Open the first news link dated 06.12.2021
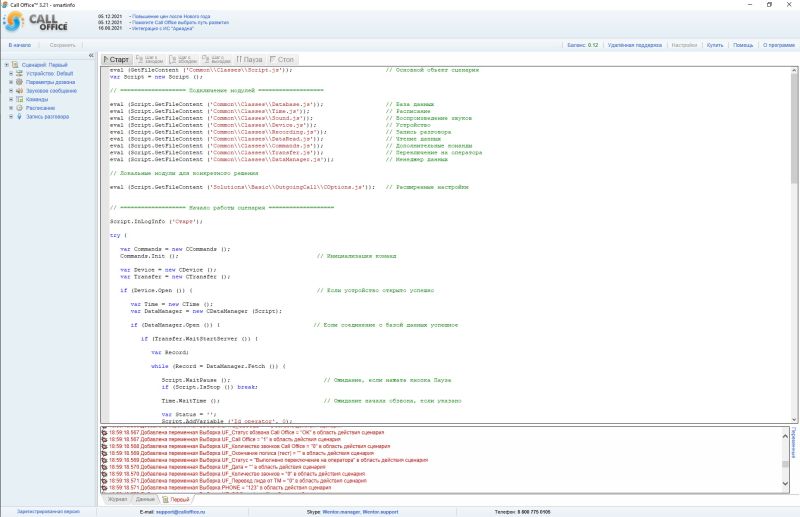This screenshot has height=517, width=800. (171, 16)
